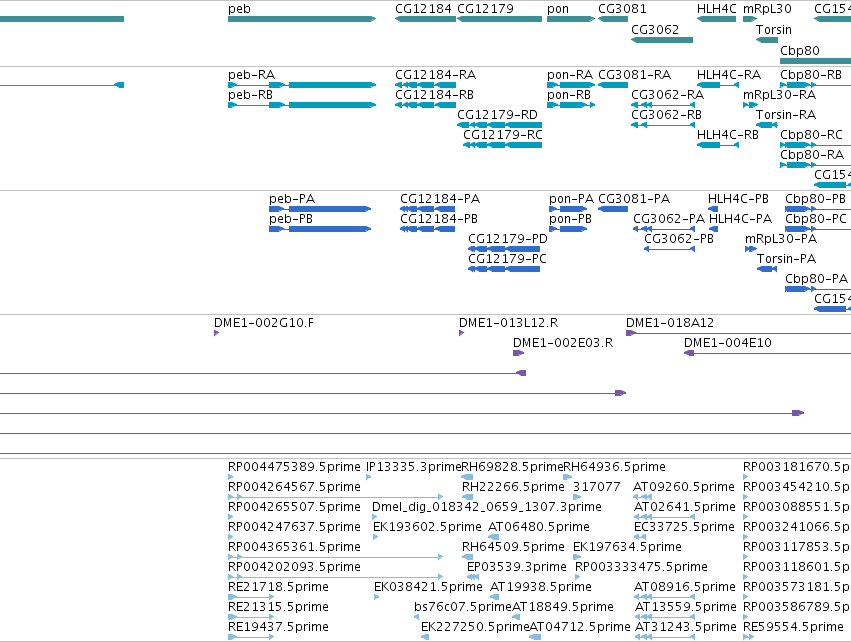Viewport: 851px width, 642px height.
Task: Select EST RE59554.5prime
Action: (748, 637)
